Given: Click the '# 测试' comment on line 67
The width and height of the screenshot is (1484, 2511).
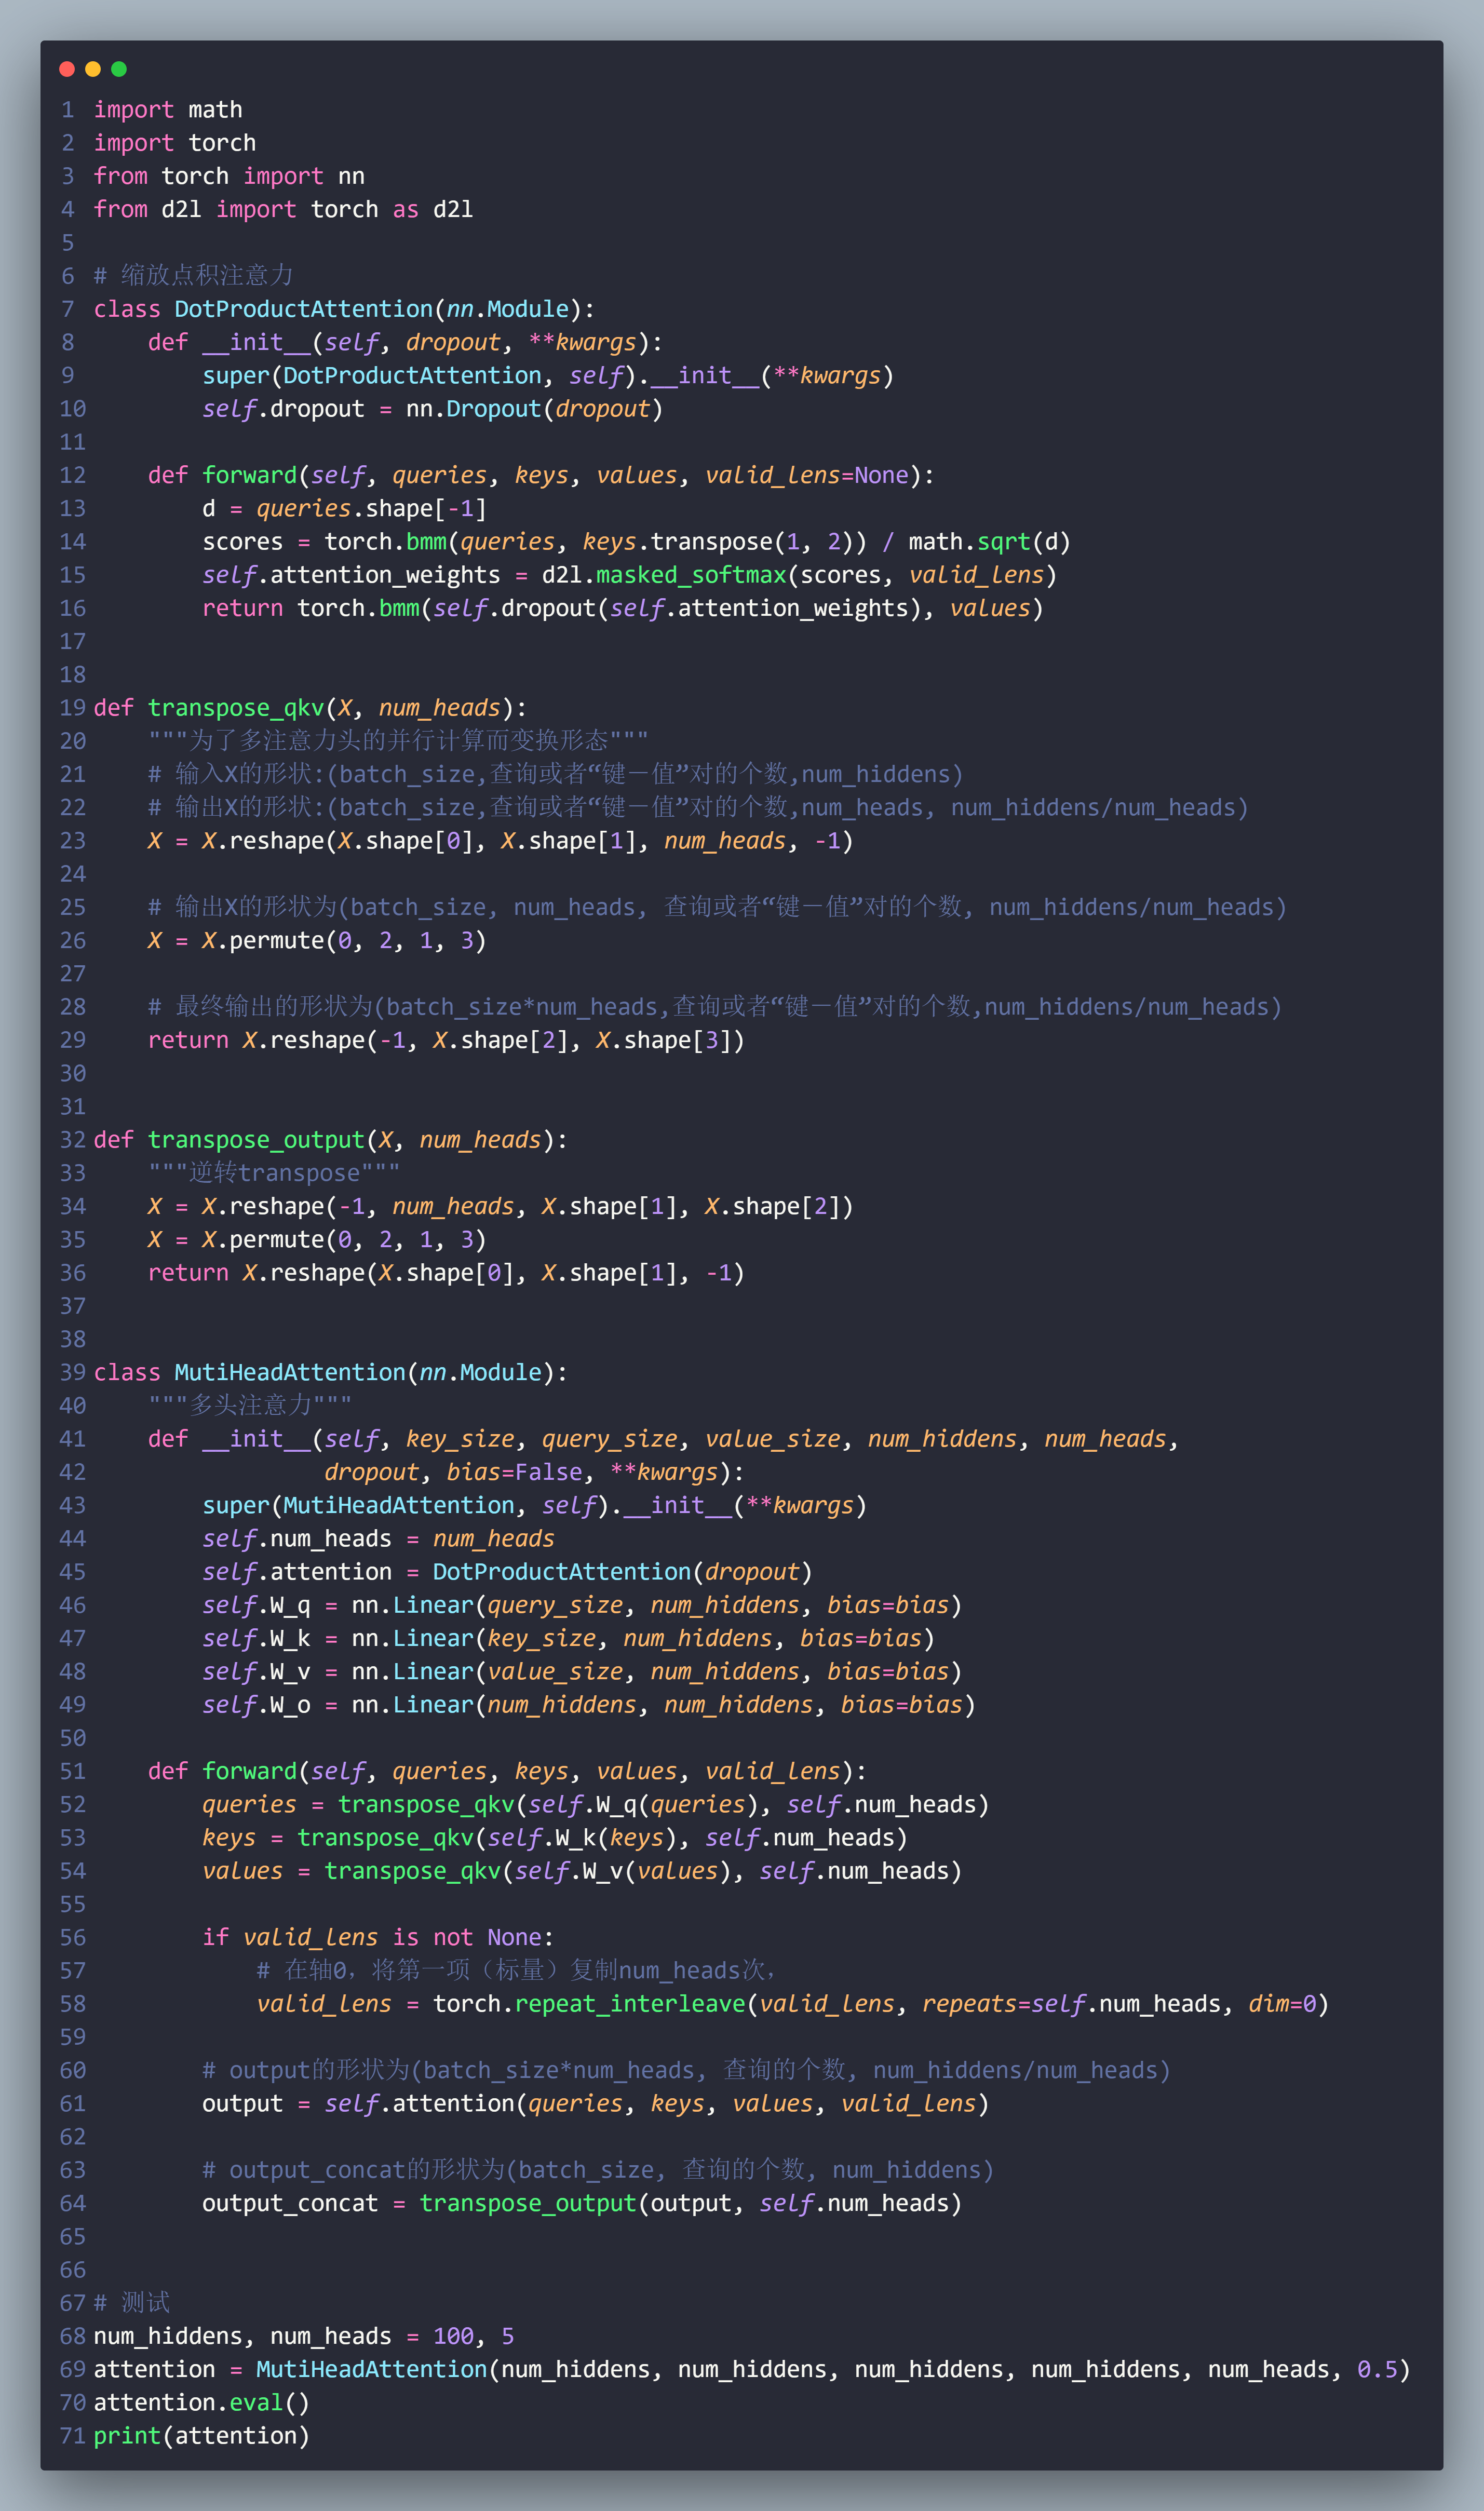Looking at the screenshot, I should coord(132,2303).
